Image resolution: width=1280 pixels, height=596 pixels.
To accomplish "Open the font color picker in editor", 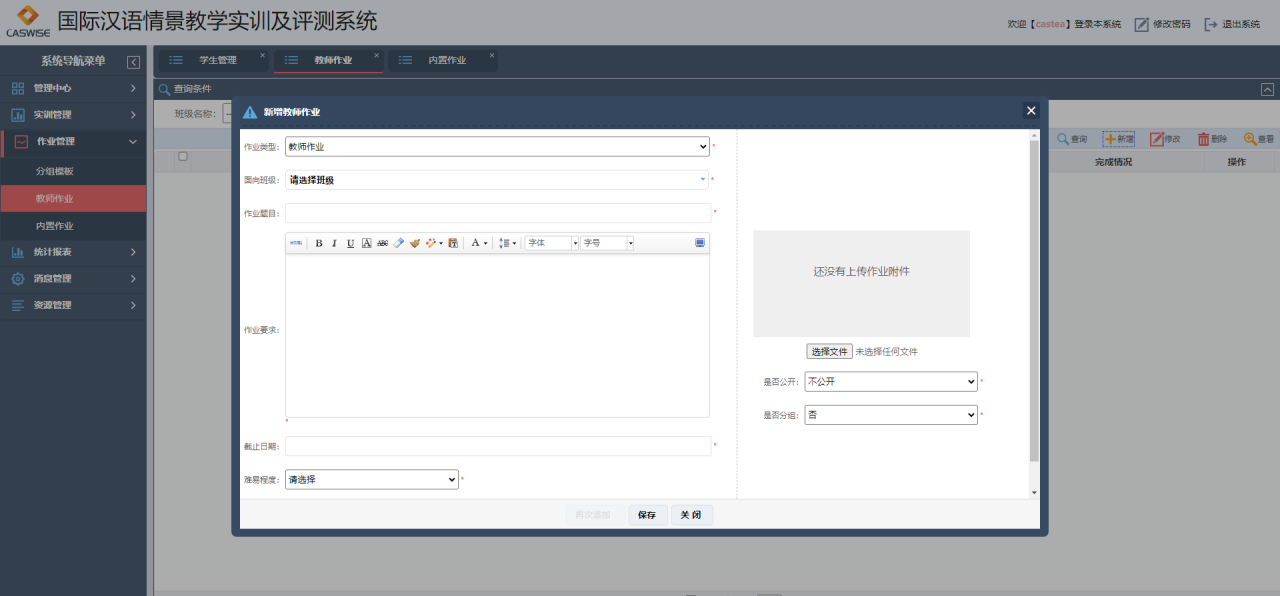I will (478, 243).
